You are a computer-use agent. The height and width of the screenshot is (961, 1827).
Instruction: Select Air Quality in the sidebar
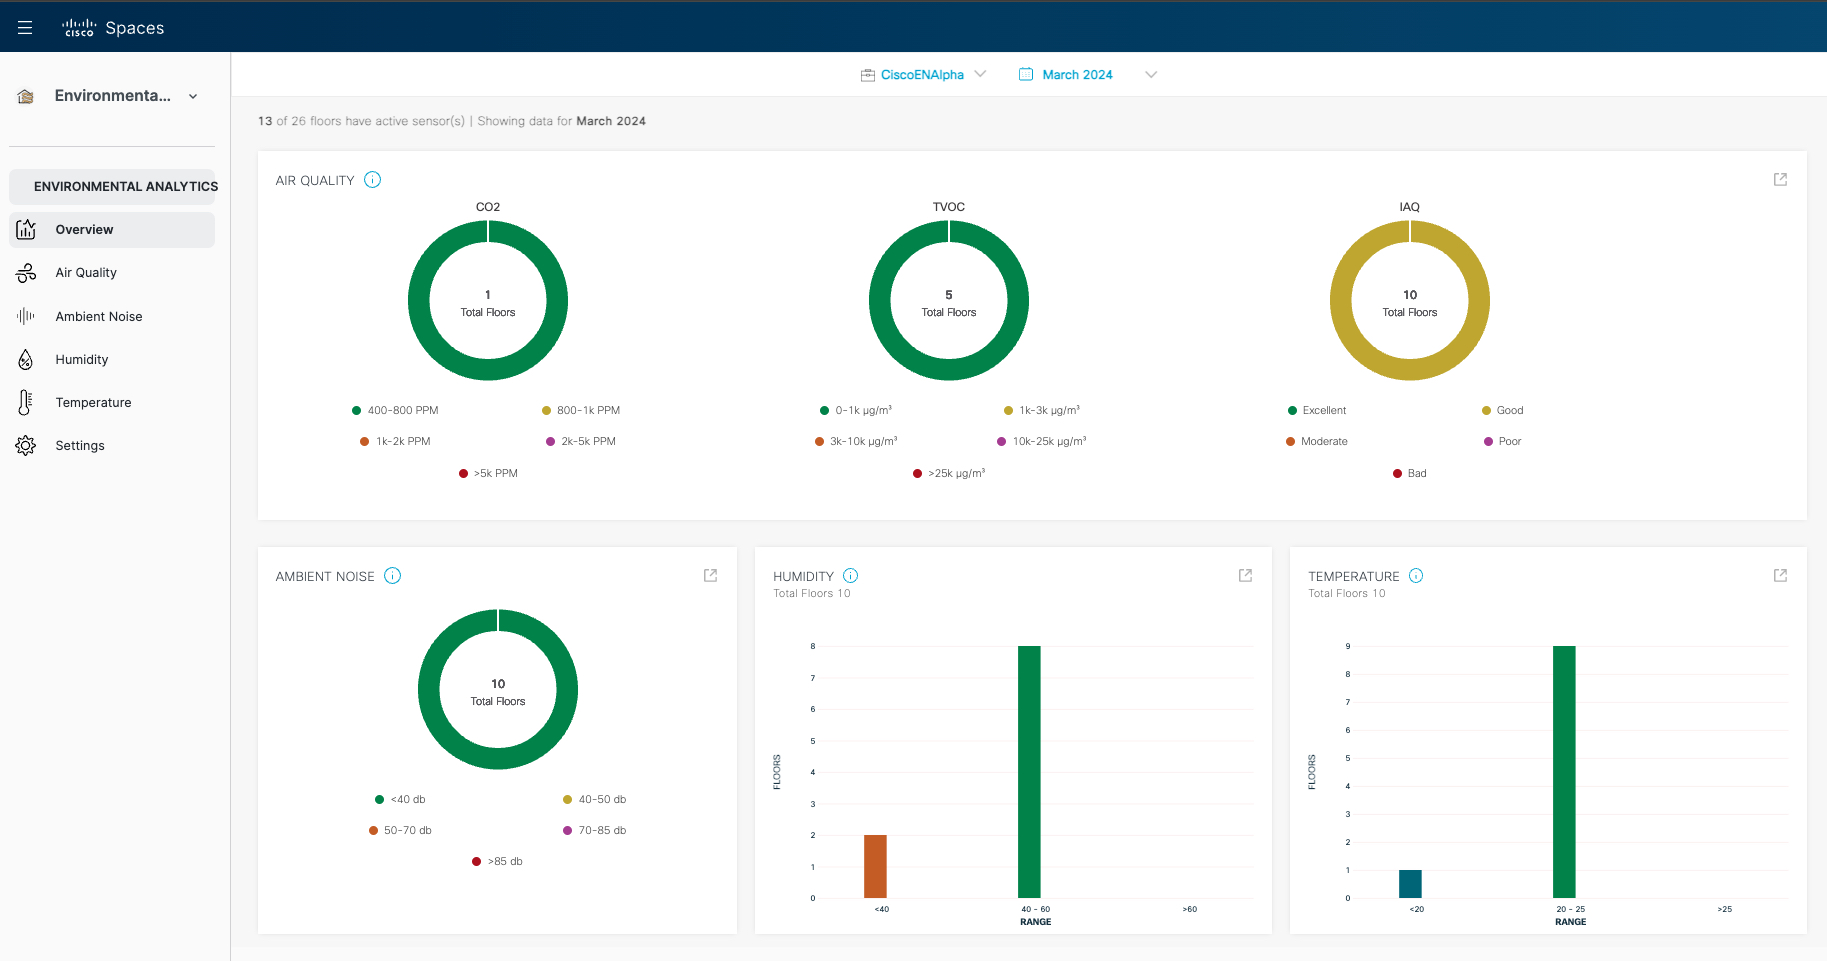pyautogui.click(x=86, y=273)
